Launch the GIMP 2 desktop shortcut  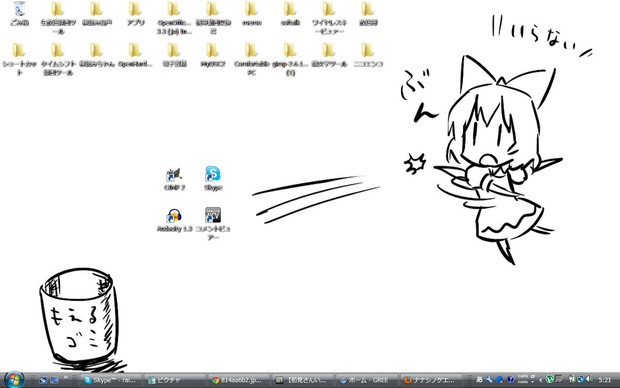[174, 179]
